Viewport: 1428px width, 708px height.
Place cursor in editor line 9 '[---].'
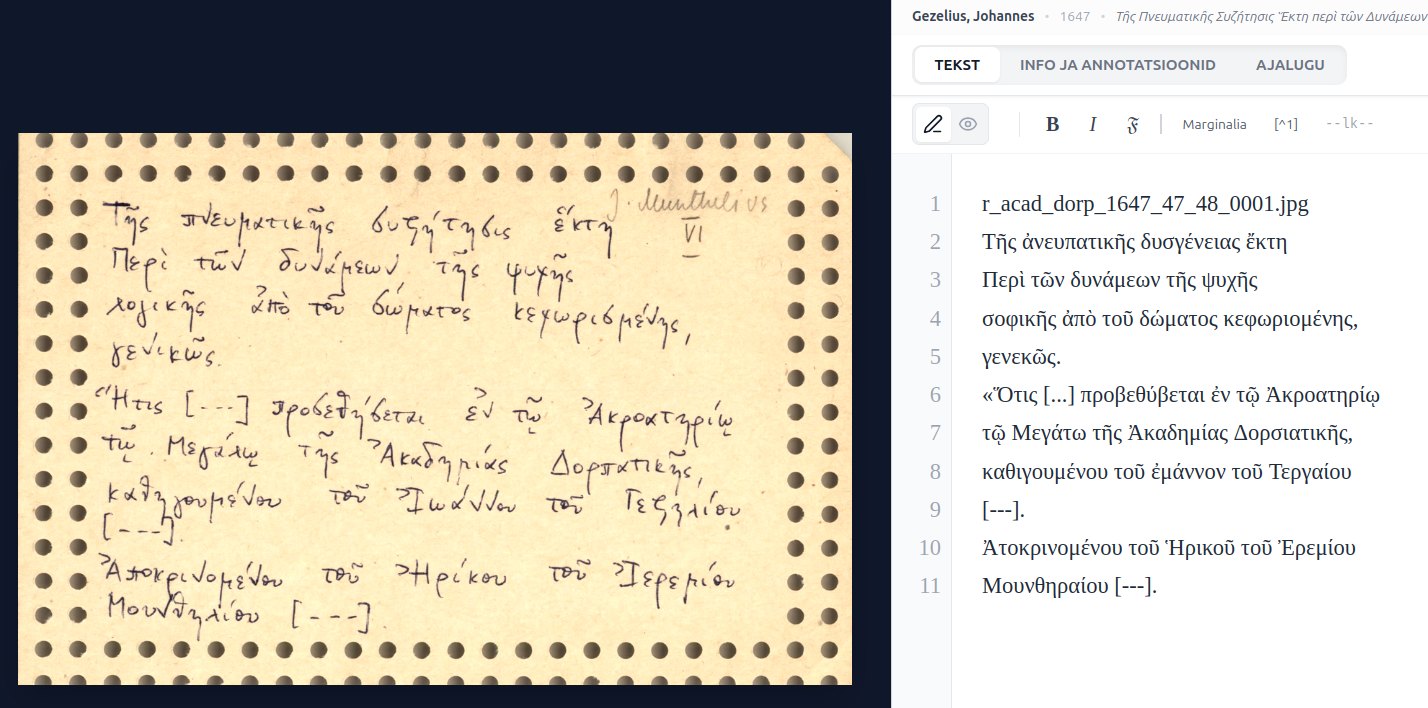1003,510
